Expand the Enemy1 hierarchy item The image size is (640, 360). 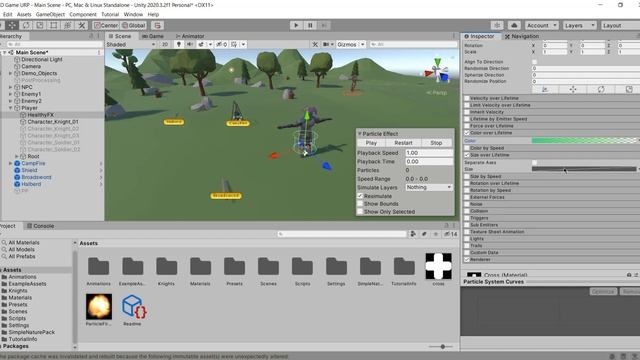[11, 94]
